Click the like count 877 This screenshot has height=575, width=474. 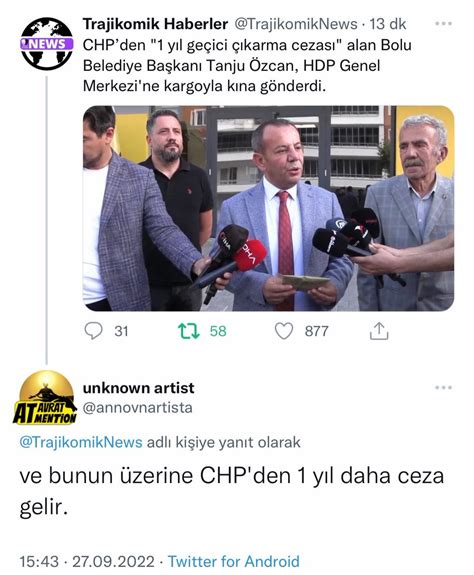coord(316,331)
